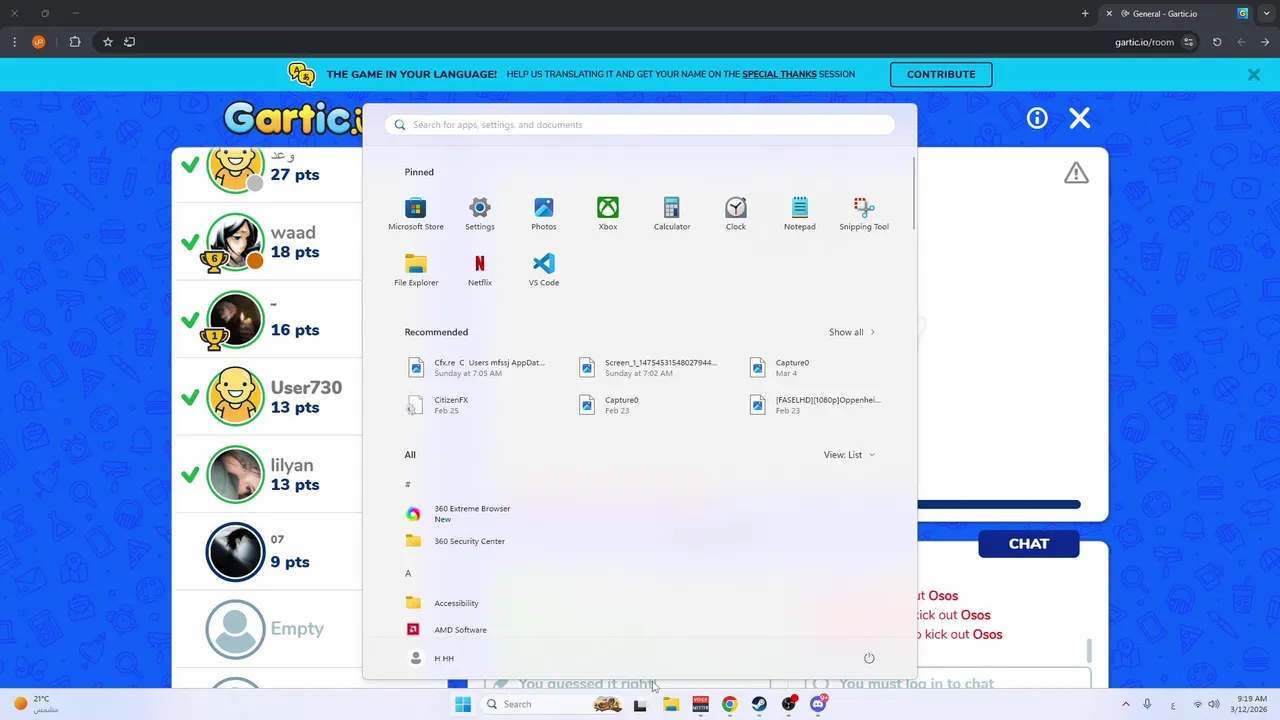Image resolution: width=1280 pixels, height=720 pixels.
Task: Open Steam from the taskbar
Action: pos(759,704)
